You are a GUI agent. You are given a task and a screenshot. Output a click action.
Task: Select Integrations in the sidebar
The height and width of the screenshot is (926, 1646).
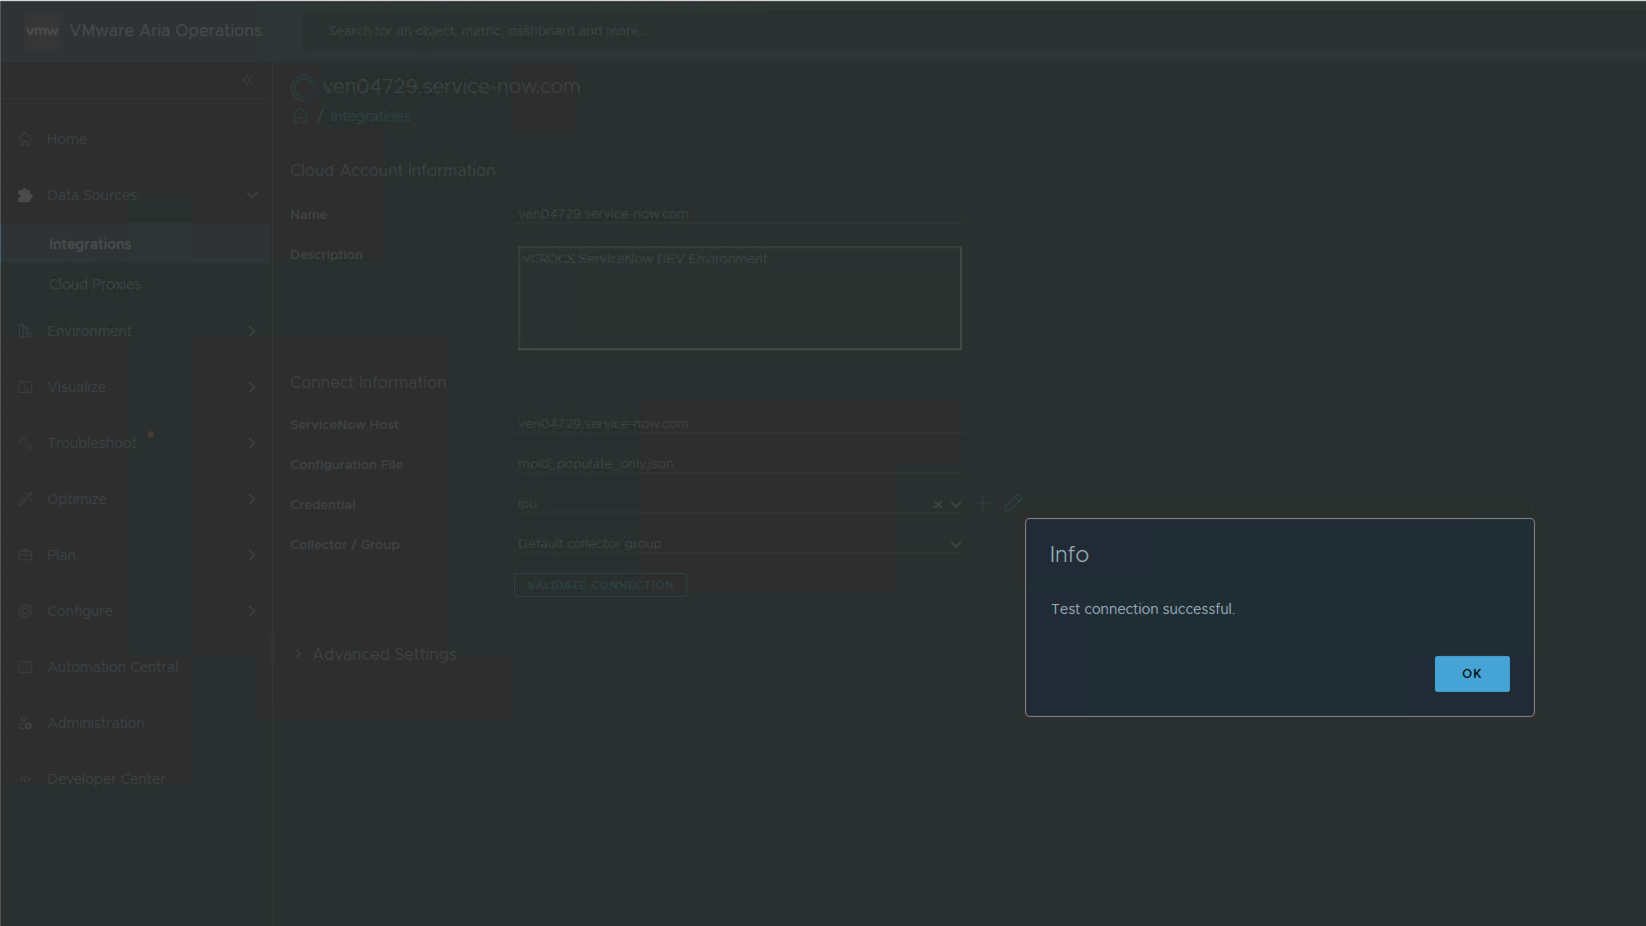(x=90, y=244)
